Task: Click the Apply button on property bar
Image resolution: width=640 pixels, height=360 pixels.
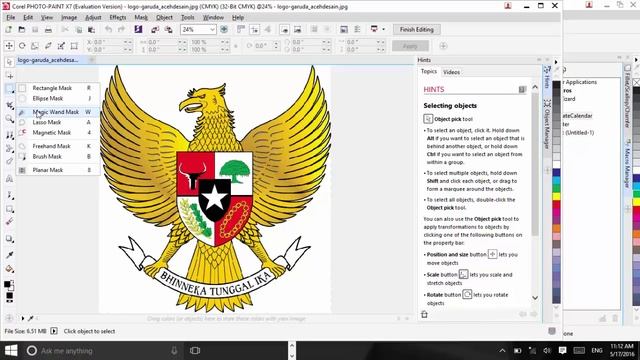Action: click(x=410, y=46)
